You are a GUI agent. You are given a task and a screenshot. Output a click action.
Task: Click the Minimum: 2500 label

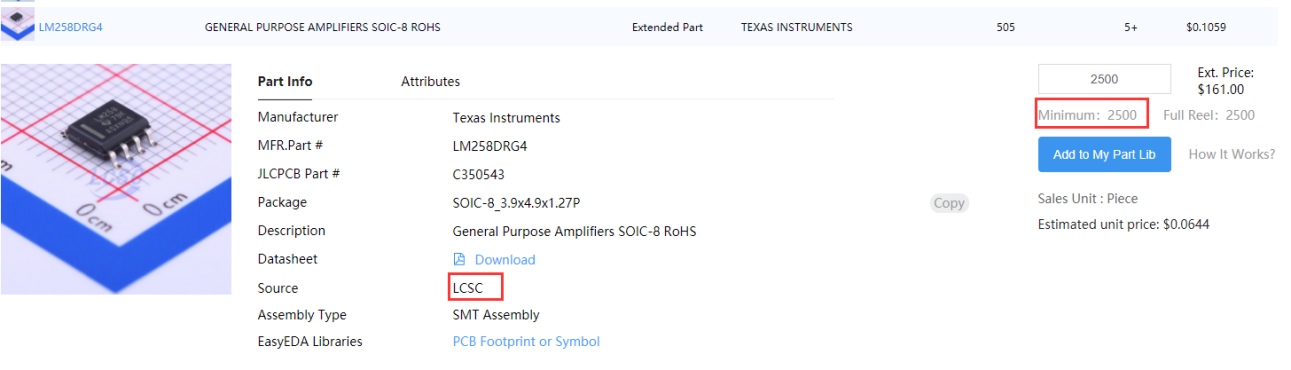point(1088,115)
